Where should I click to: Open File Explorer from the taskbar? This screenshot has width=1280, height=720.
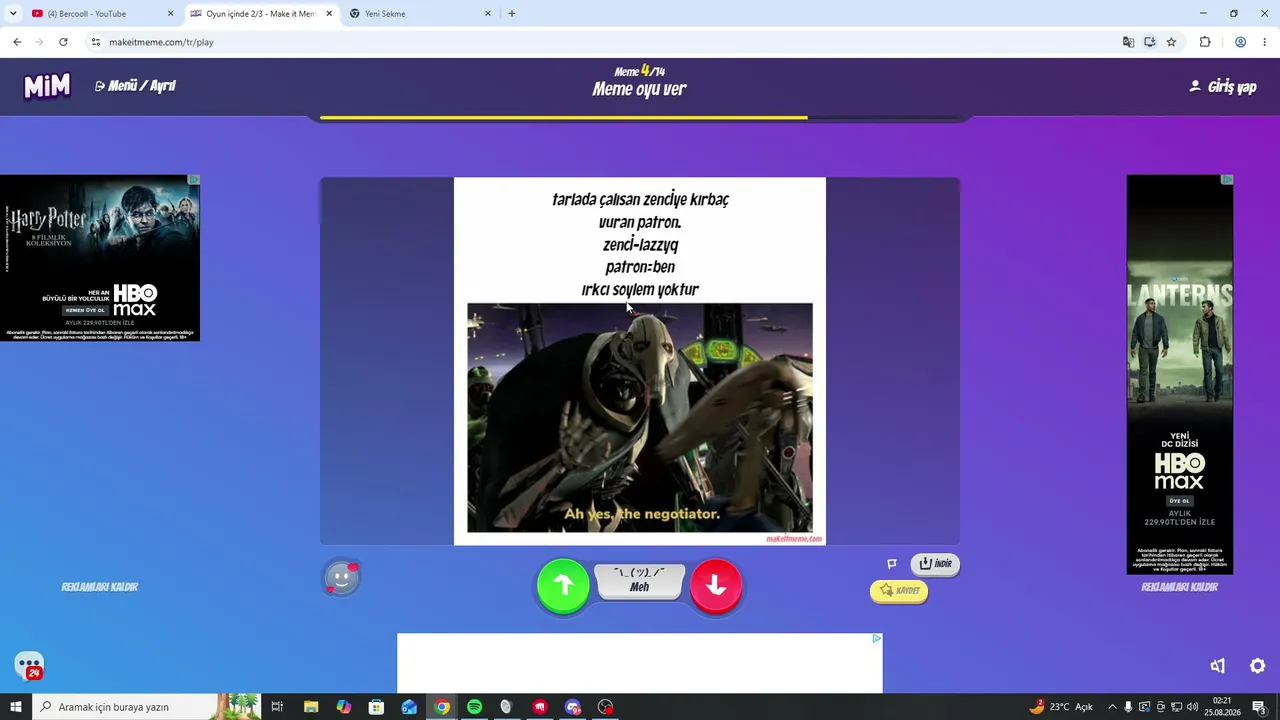[310, 707]
